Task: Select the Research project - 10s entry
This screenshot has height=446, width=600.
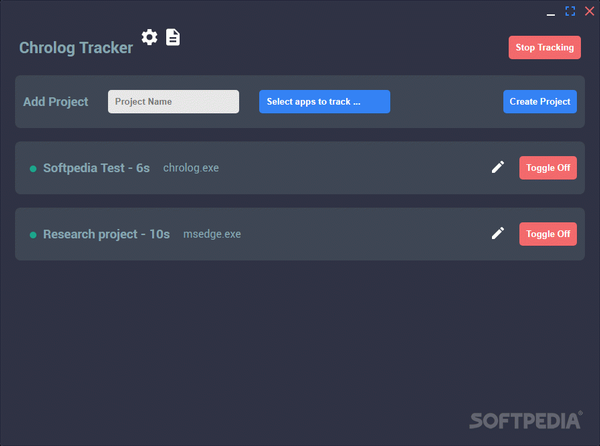Action: pyautogui.click(x=106, y=234)
